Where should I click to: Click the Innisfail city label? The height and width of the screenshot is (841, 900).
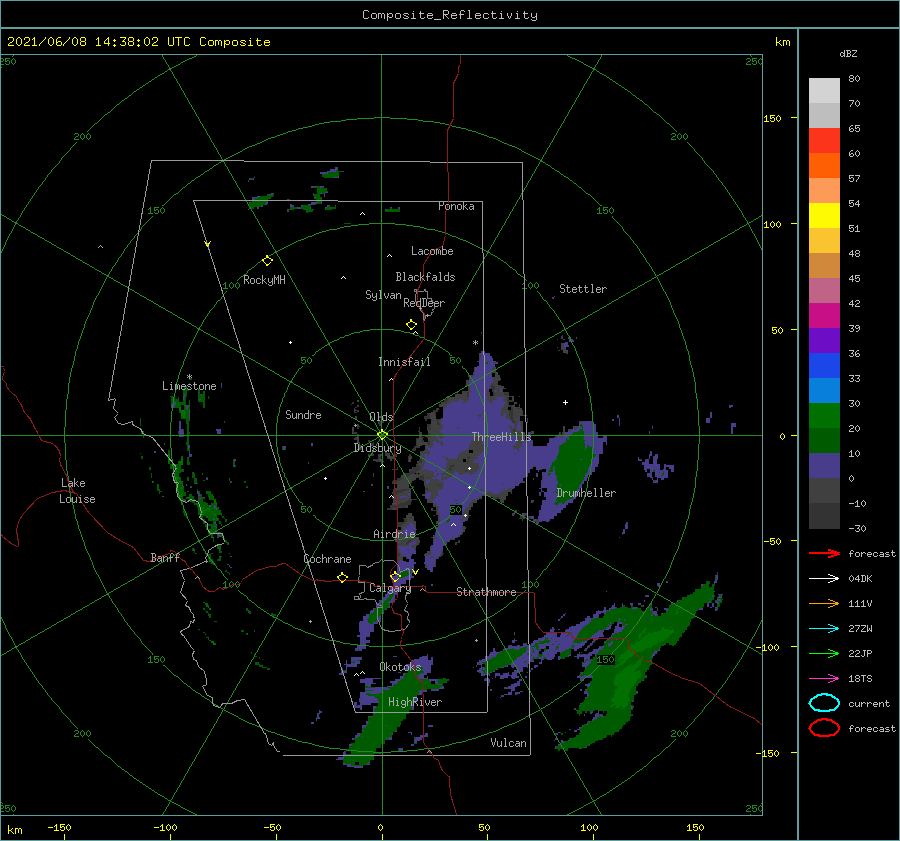[404, 362]
